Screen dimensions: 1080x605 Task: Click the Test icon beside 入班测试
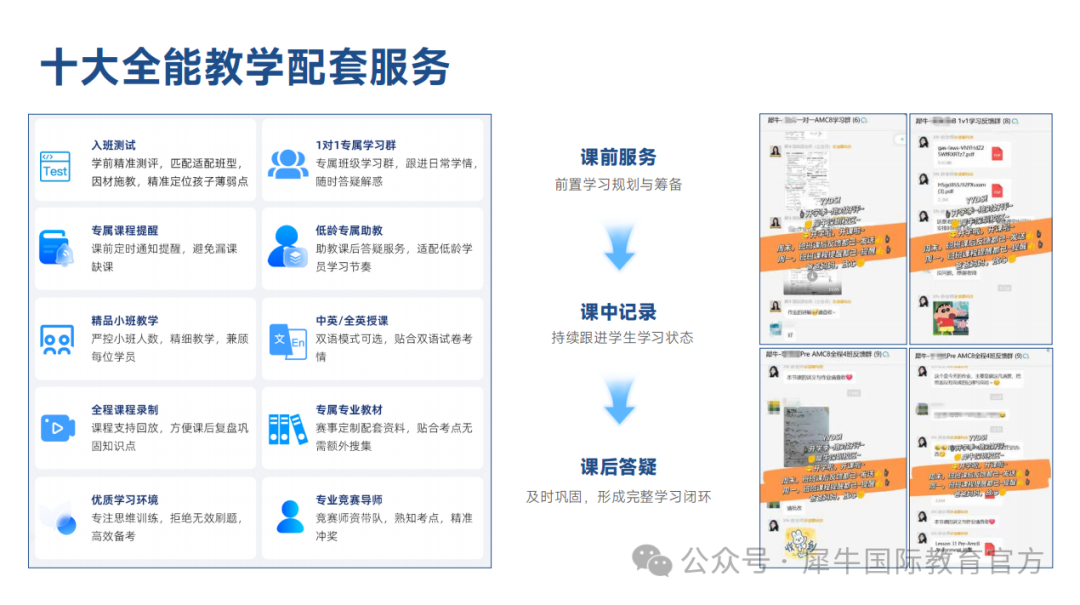click(x=55, y=167)
